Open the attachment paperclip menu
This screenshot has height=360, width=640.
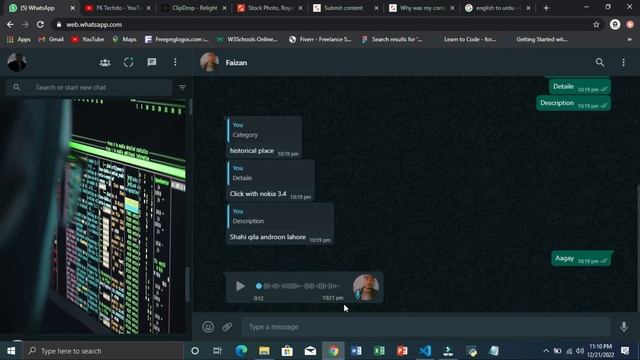(x=227, y=327)
